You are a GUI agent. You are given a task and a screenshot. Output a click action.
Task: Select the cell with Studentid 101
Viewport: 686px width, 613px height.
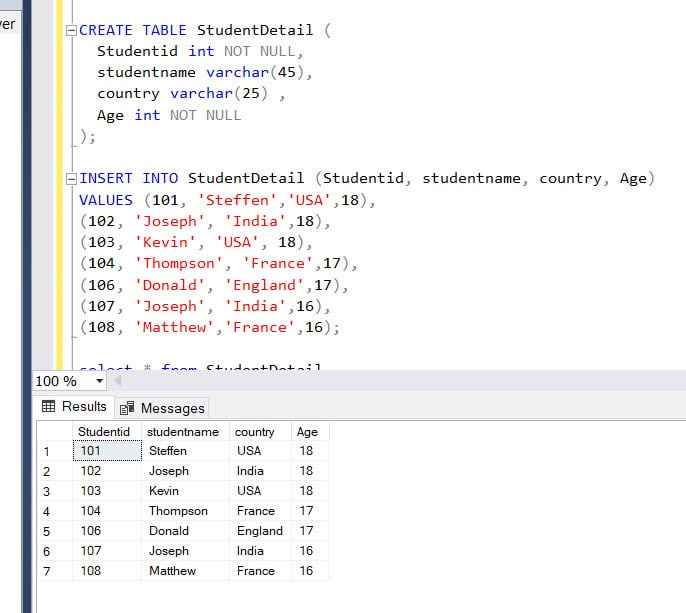[107, 451]
